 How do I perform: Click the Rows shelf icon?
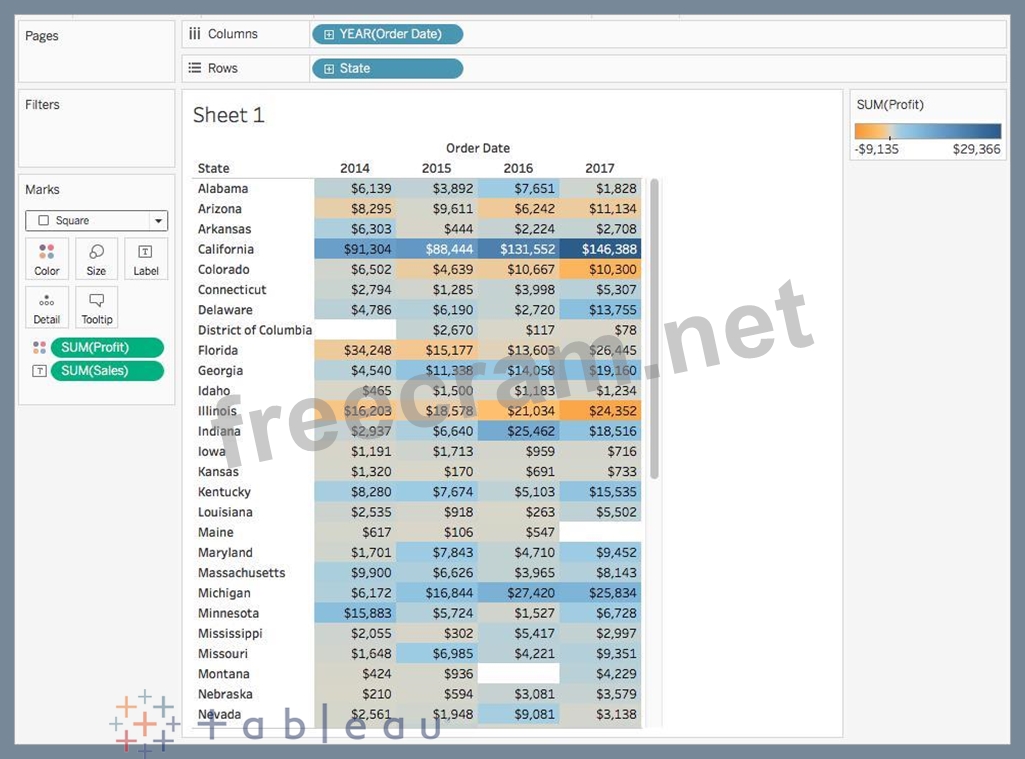tap(195, 68)
